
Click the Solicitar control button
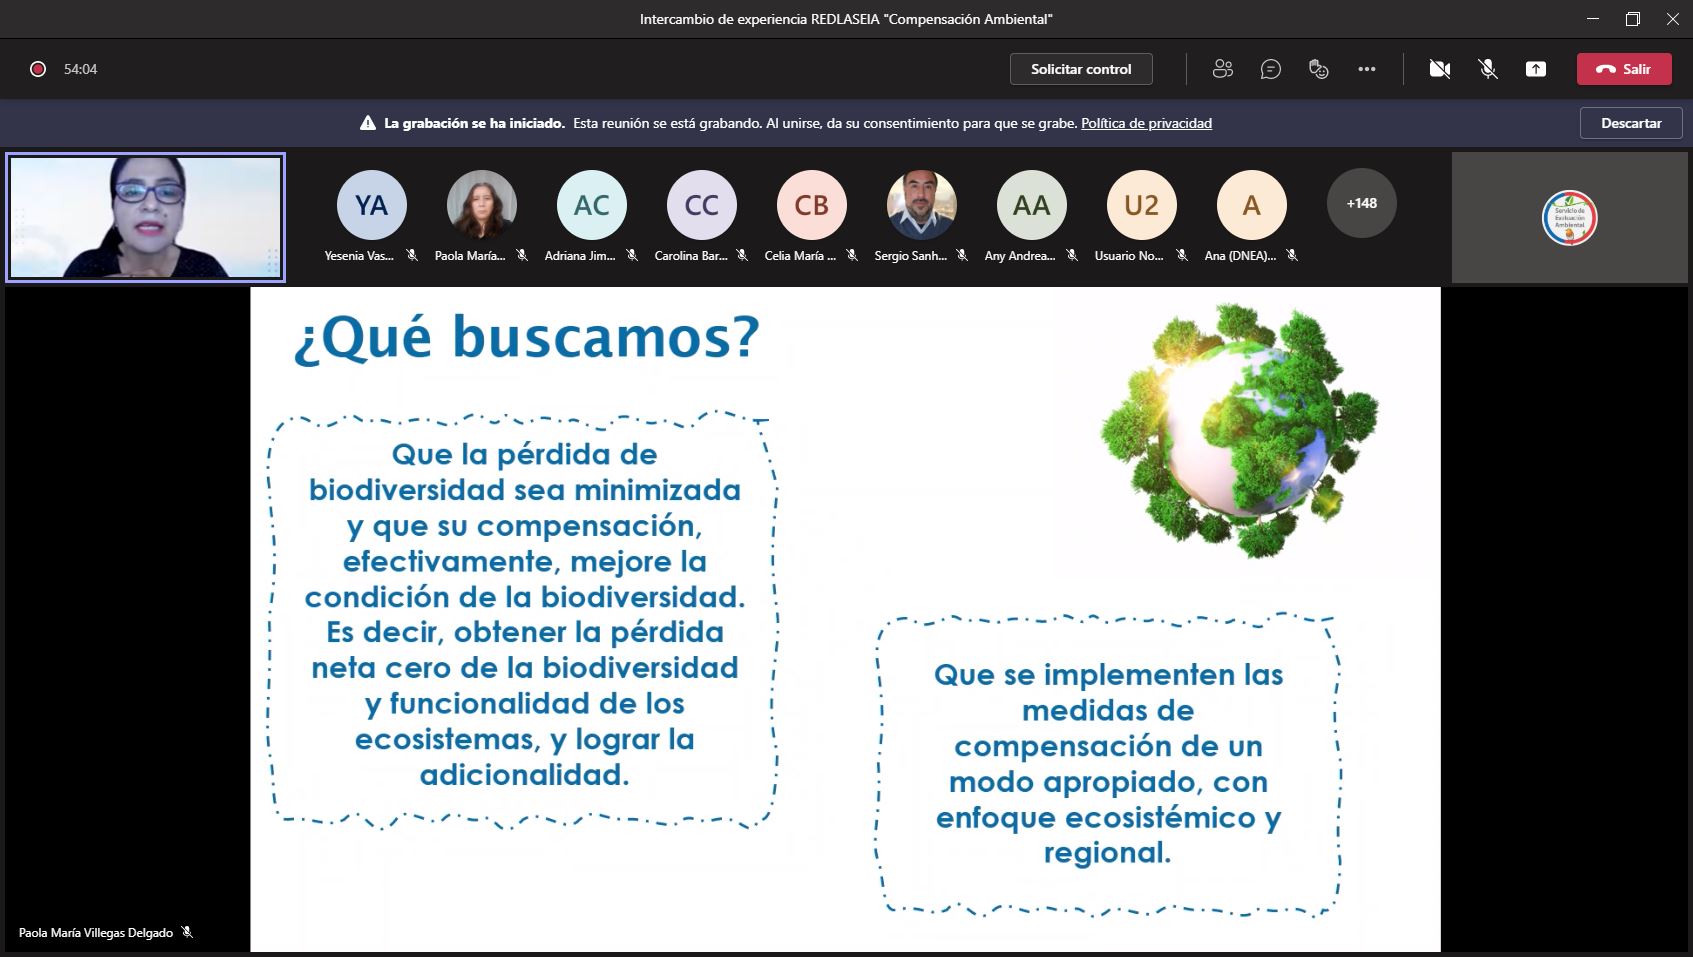1080,69
